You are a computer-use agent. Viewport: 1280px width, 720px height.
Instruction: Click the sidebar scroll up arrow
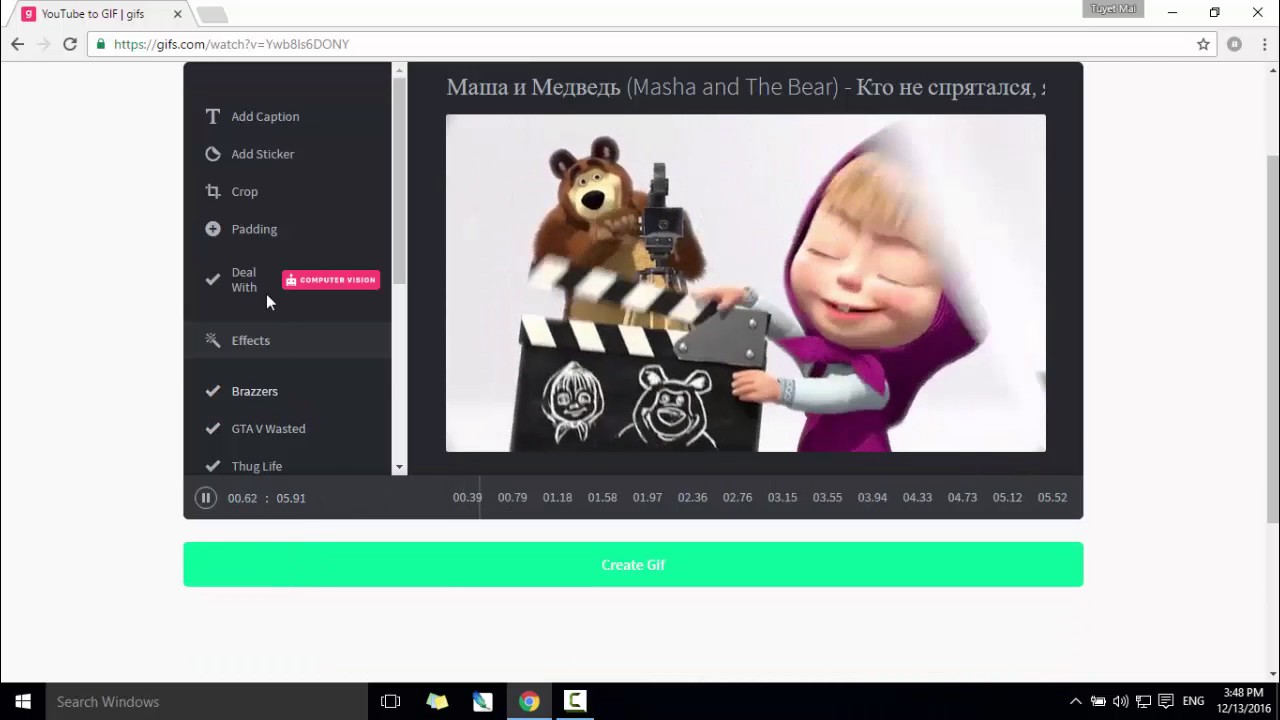coord(399,70)
